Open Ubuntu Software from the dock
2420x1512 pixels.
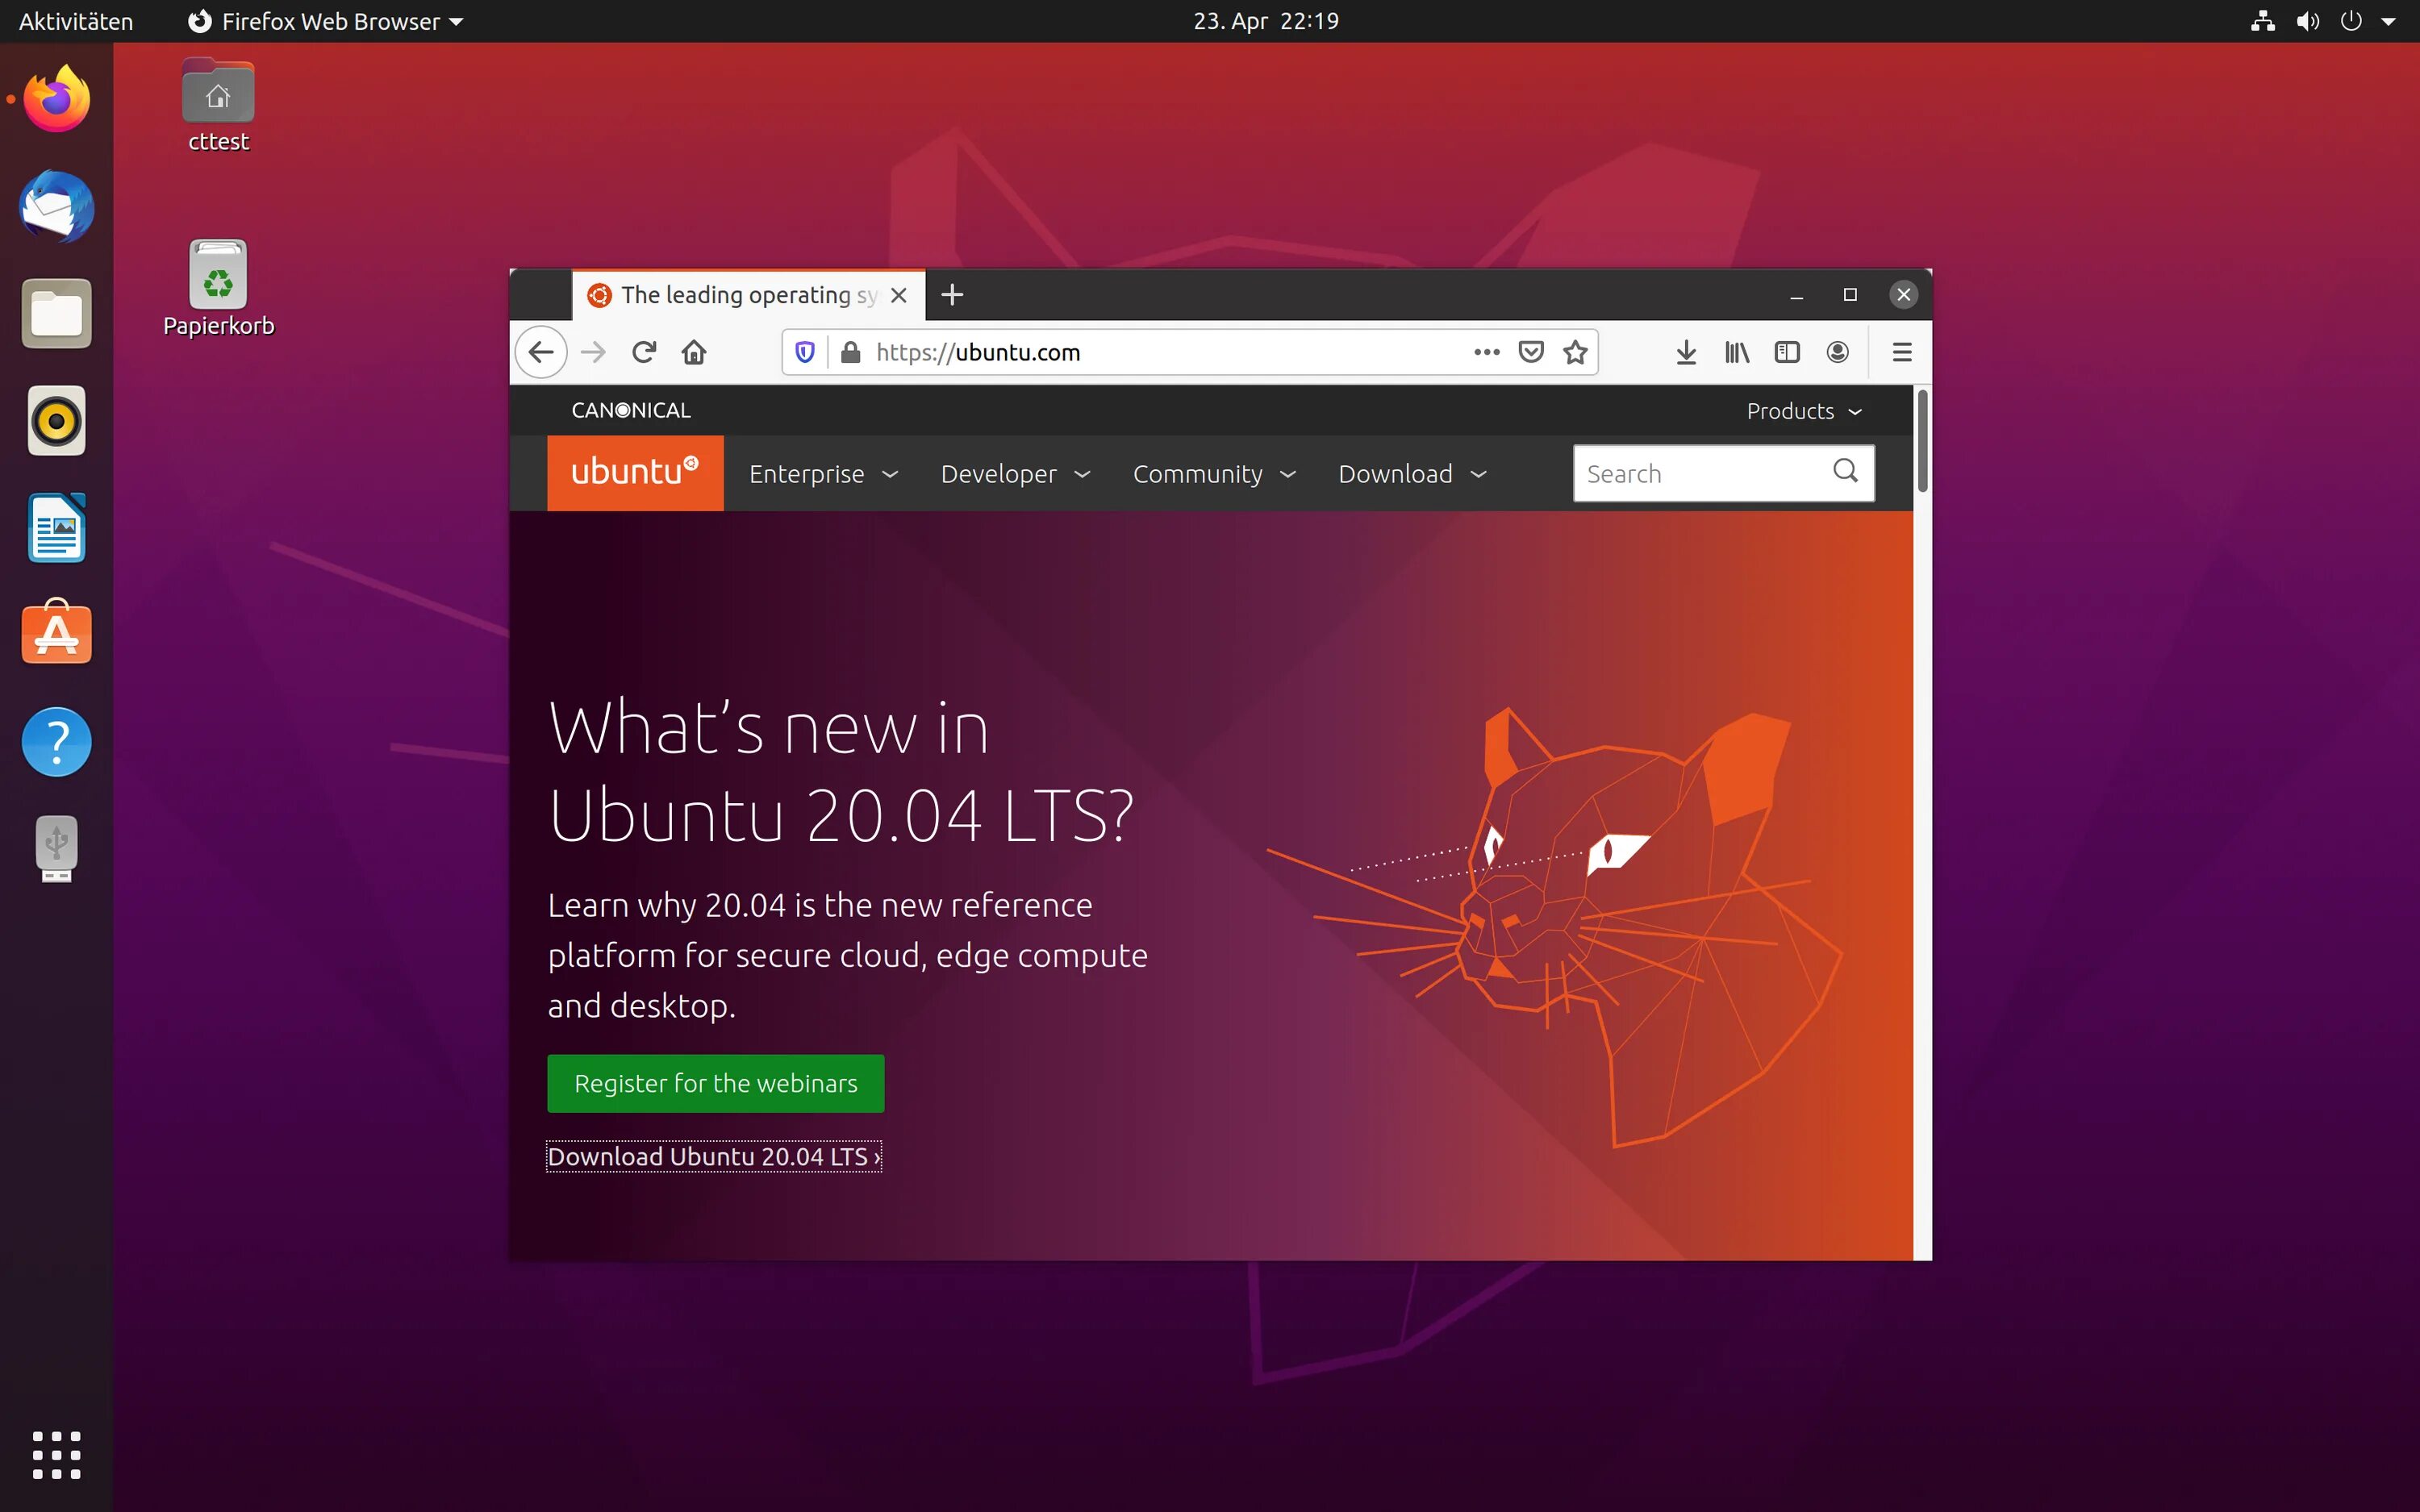[56, 633]
